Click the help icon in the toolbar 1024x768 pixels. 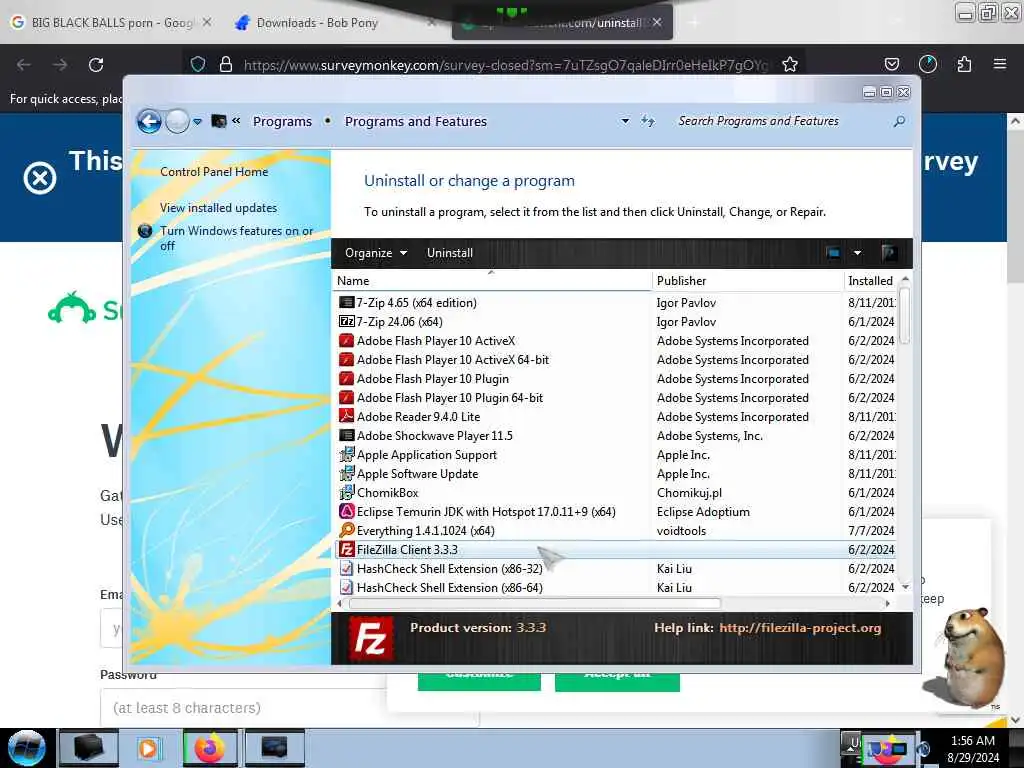coord(888,253)
